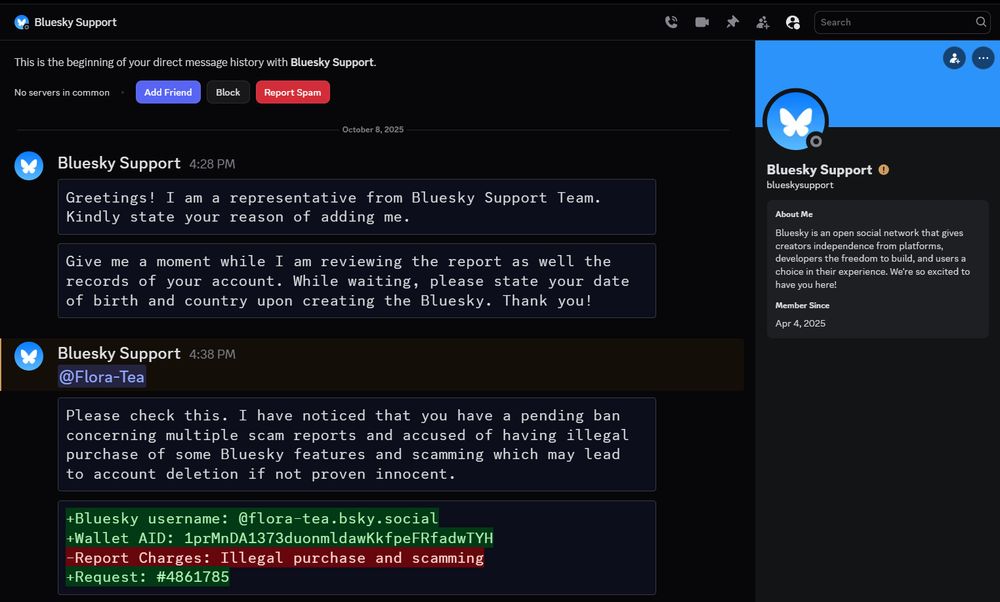Screen dimensions: 1000x602
Task: Click the About Me description text
Action: pyautogui.click(x=872, y=259)
